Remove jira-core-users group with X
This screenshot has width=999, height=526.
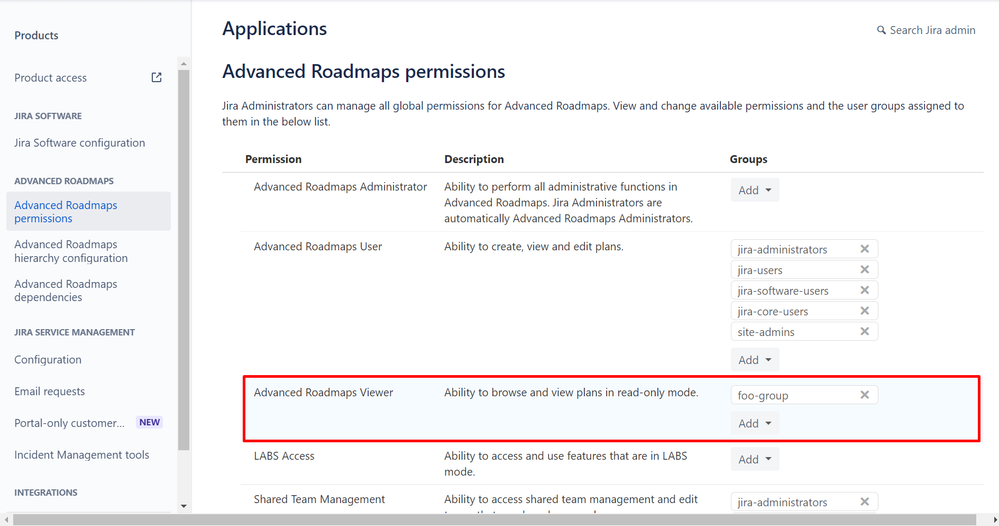click(865, 311)
